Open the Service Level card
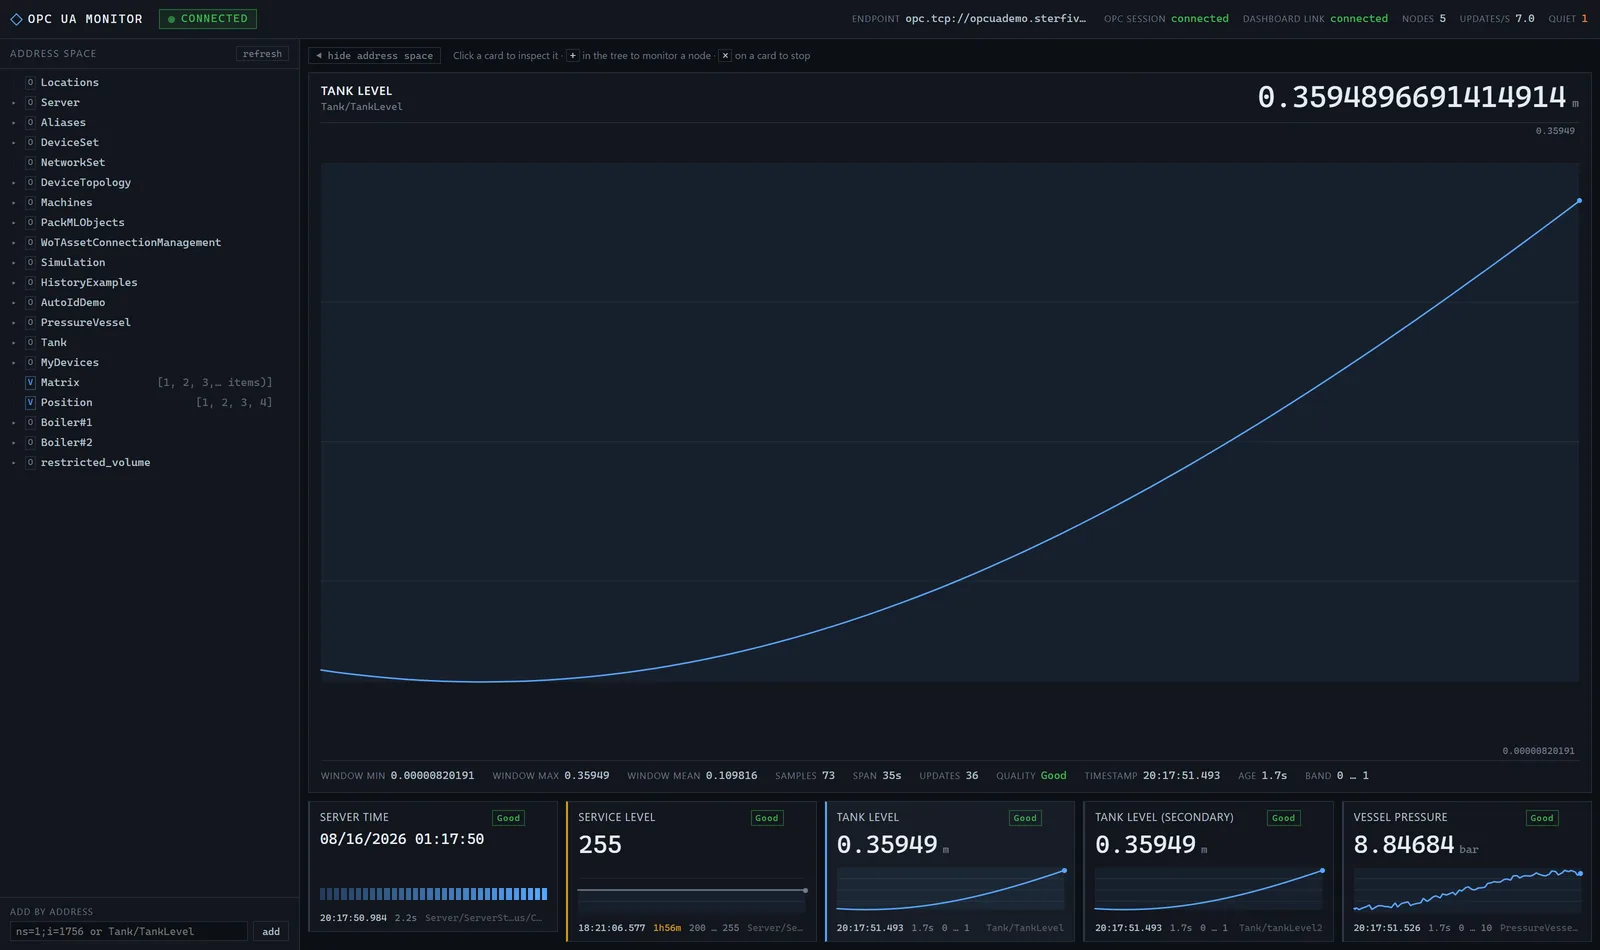 pos(691,871)
